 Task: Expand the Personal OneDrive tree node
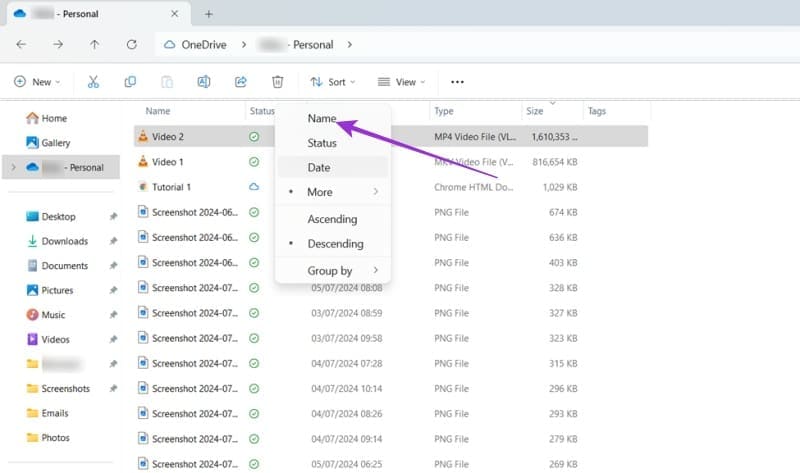pos(13,167)
